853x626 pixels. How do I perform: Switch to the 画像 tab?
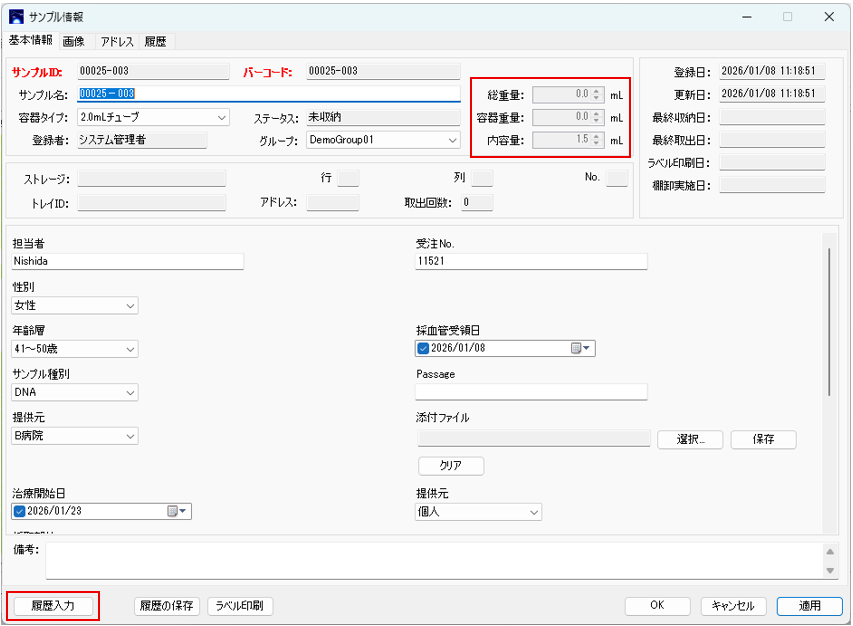click(73, 42)
